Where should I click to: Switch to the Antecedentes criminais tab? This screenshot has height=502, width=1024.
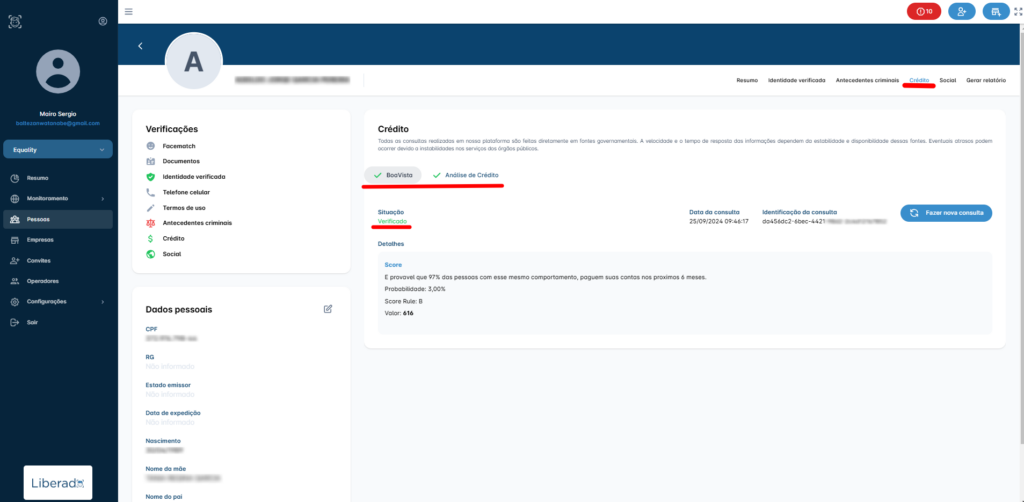867,80
